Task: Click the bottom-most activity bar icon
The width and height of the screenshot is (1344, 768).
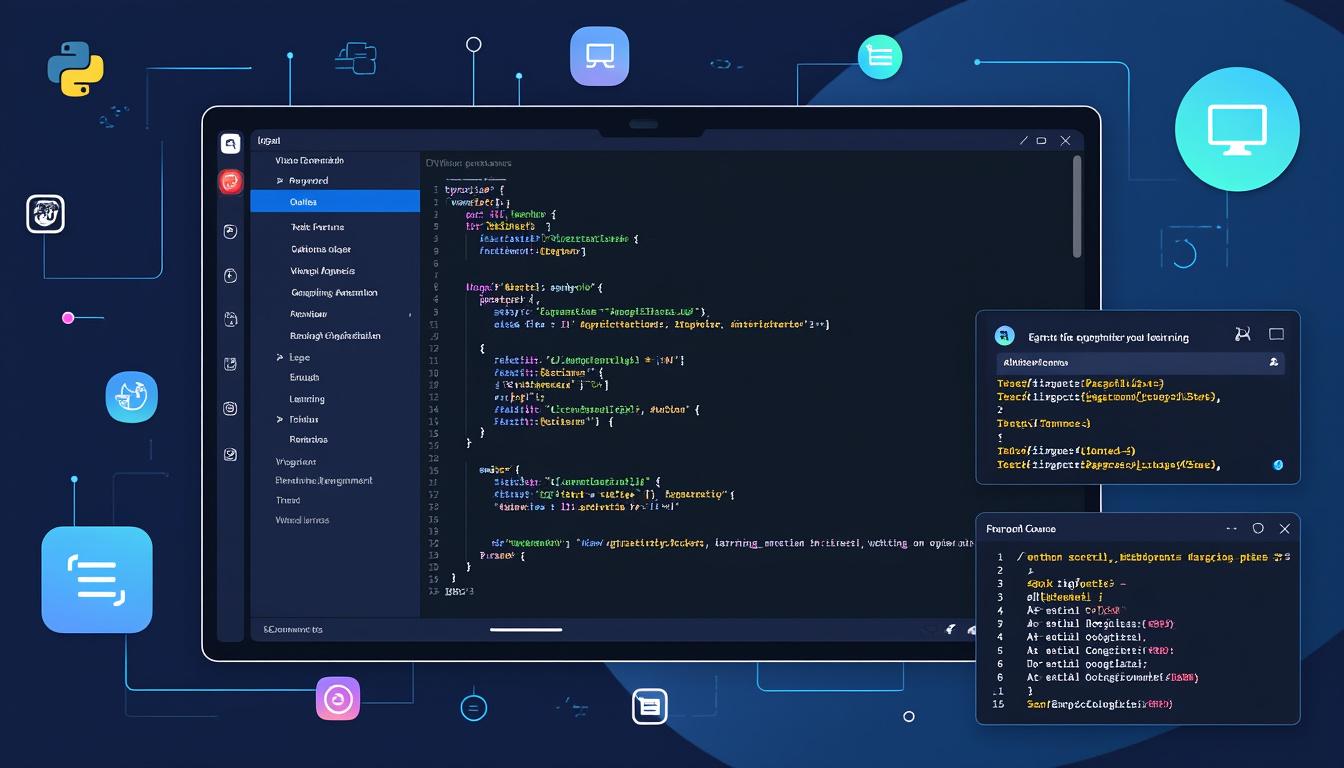Action: click(230, 454)
